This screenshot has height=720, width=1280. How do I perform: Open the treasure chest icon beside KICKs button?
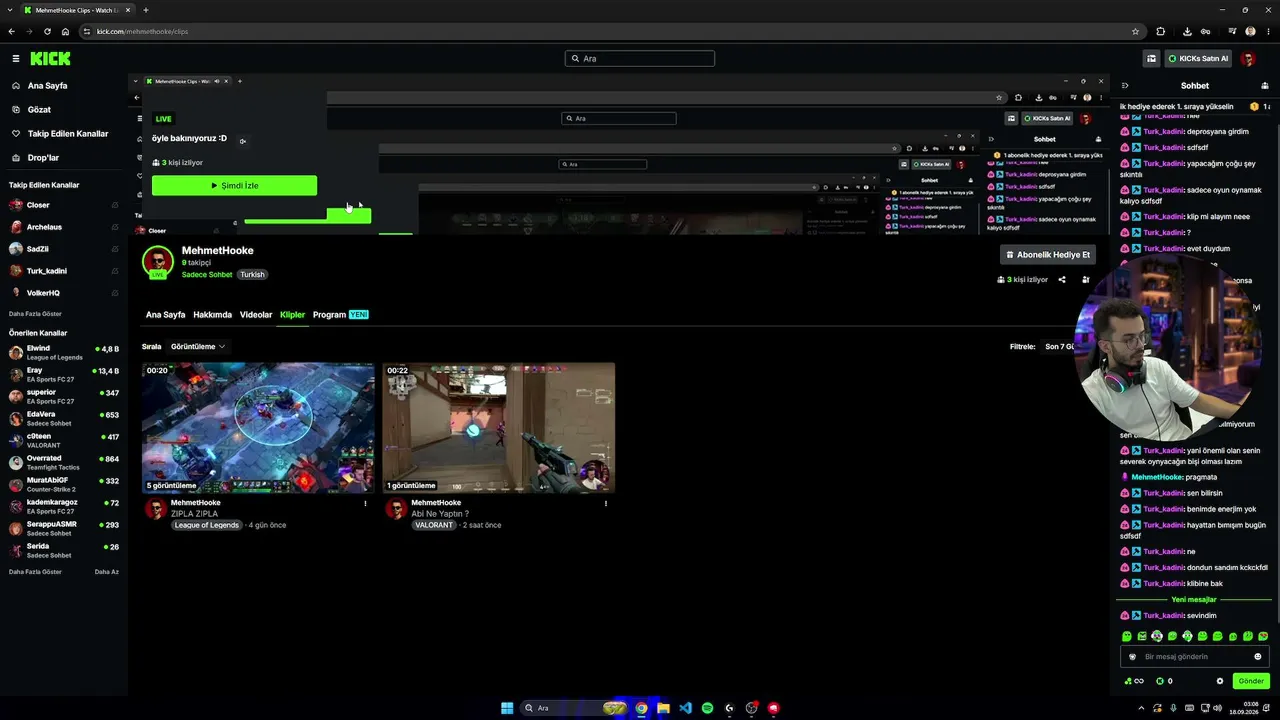pos(1152,59)
